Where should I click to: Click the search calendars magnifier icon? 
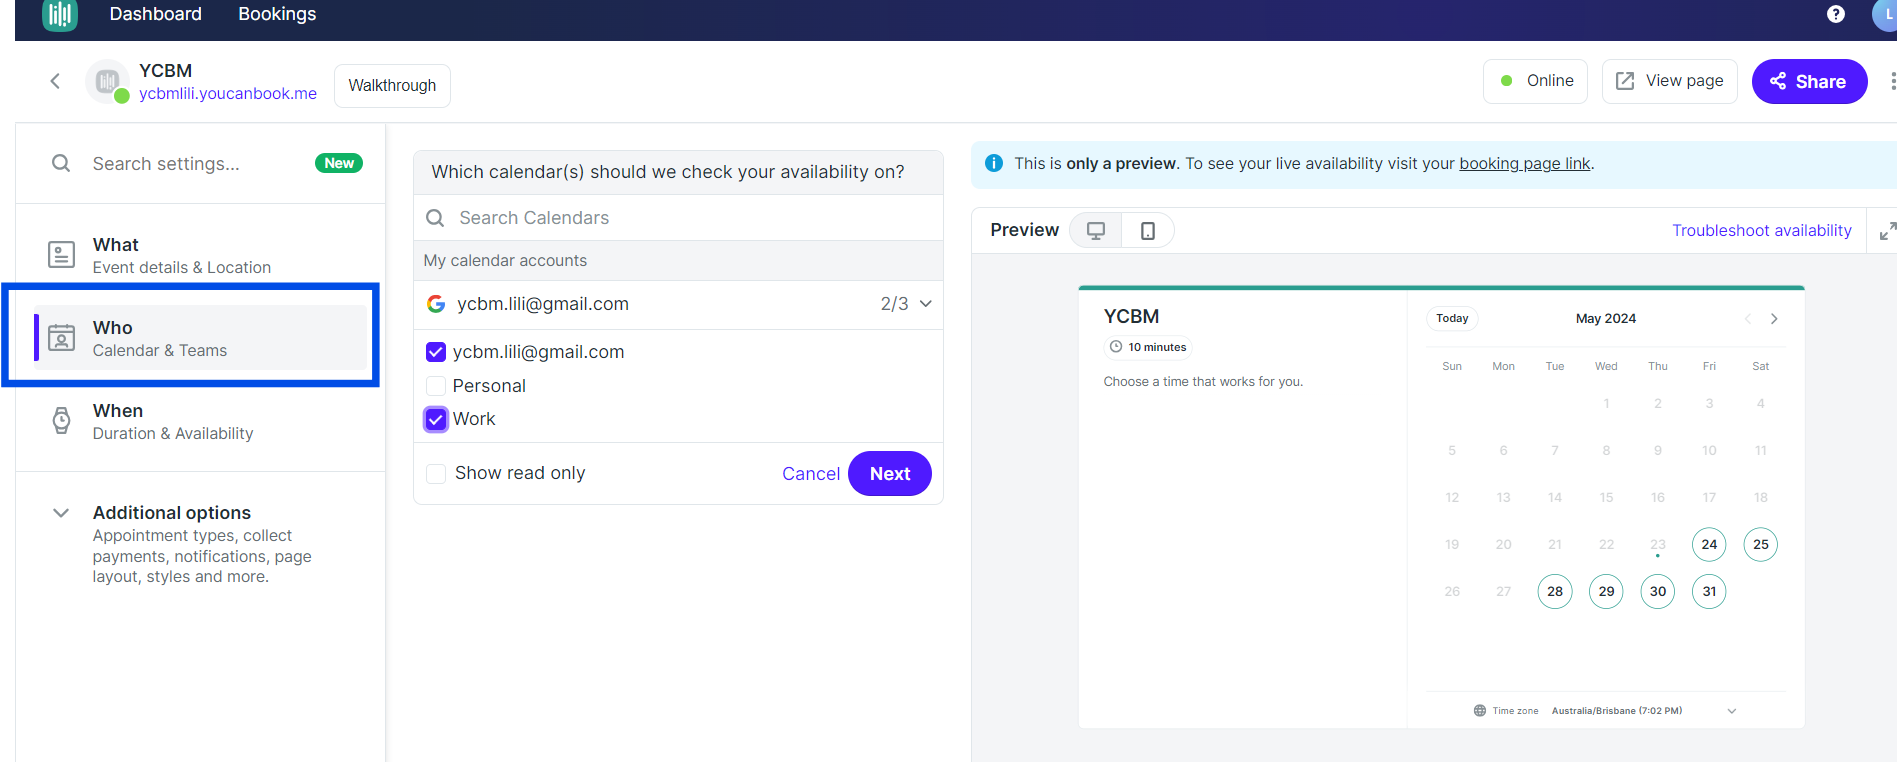[435, 218]
